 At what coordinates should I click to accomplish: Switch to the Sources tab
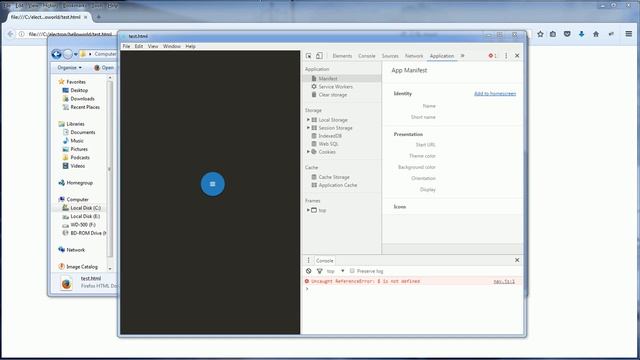click(x=390, y=56)
